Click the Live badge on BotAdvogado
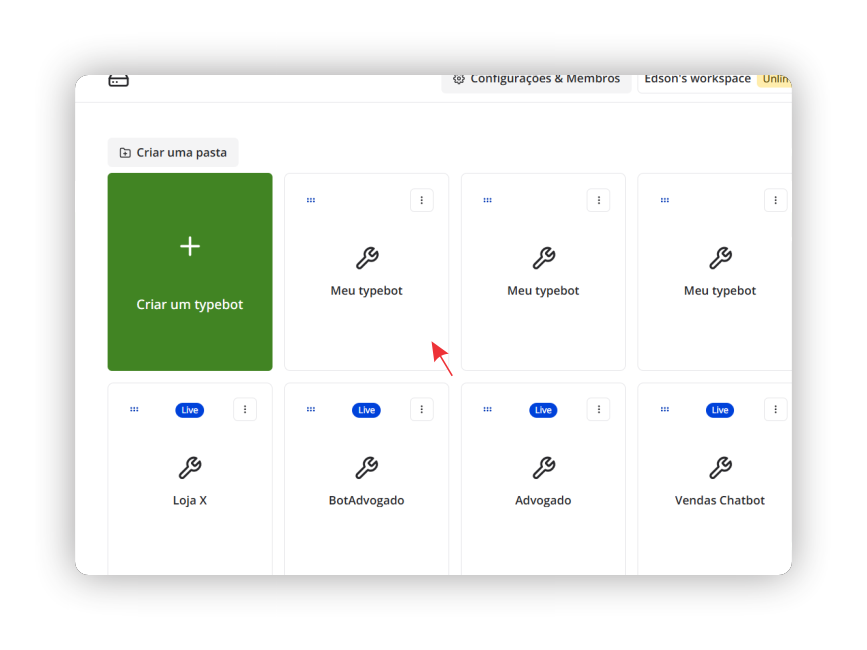The height and width of the screenshot is (650, 867). [366, 410]
